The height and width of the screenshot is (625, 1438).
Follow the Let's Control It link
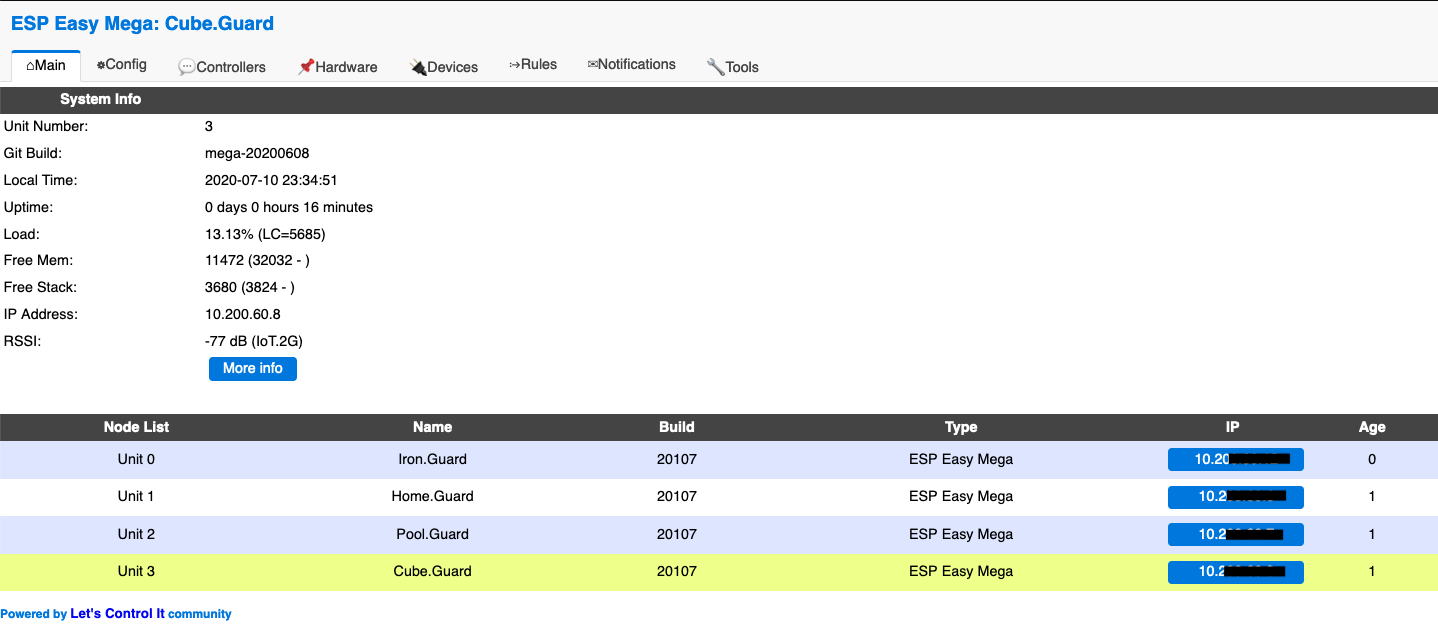[117, 614]
